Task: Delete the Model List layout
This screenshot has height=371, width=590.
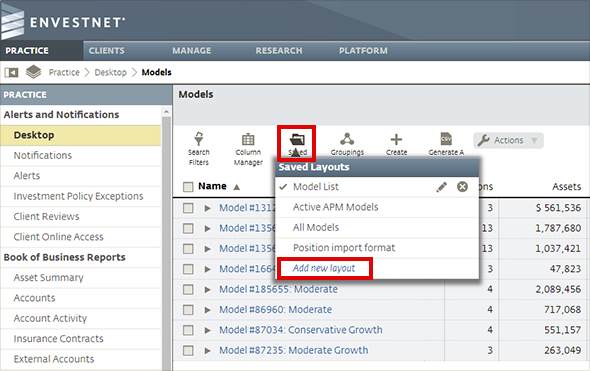Action: 462,187
